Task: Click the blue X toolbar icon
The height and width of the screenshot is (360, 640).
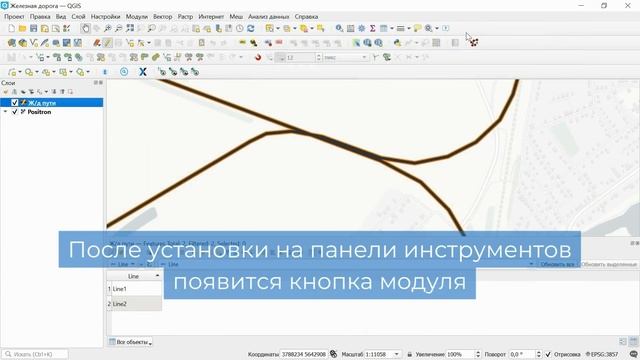Action: click(x=142, y=72)
